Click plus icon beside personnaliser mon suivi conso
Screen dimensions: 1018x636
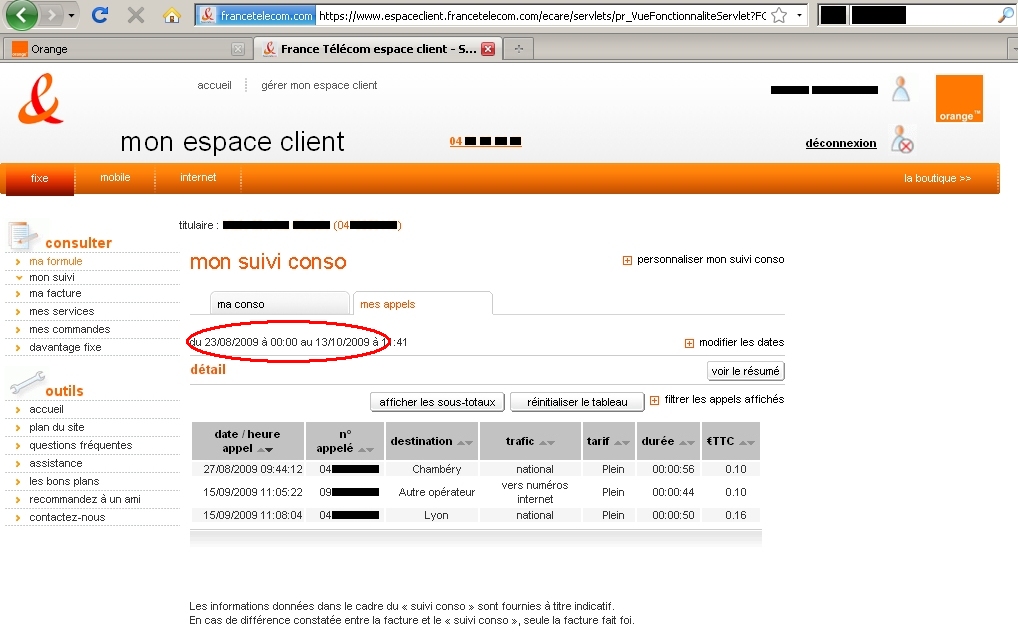(627, 260)
